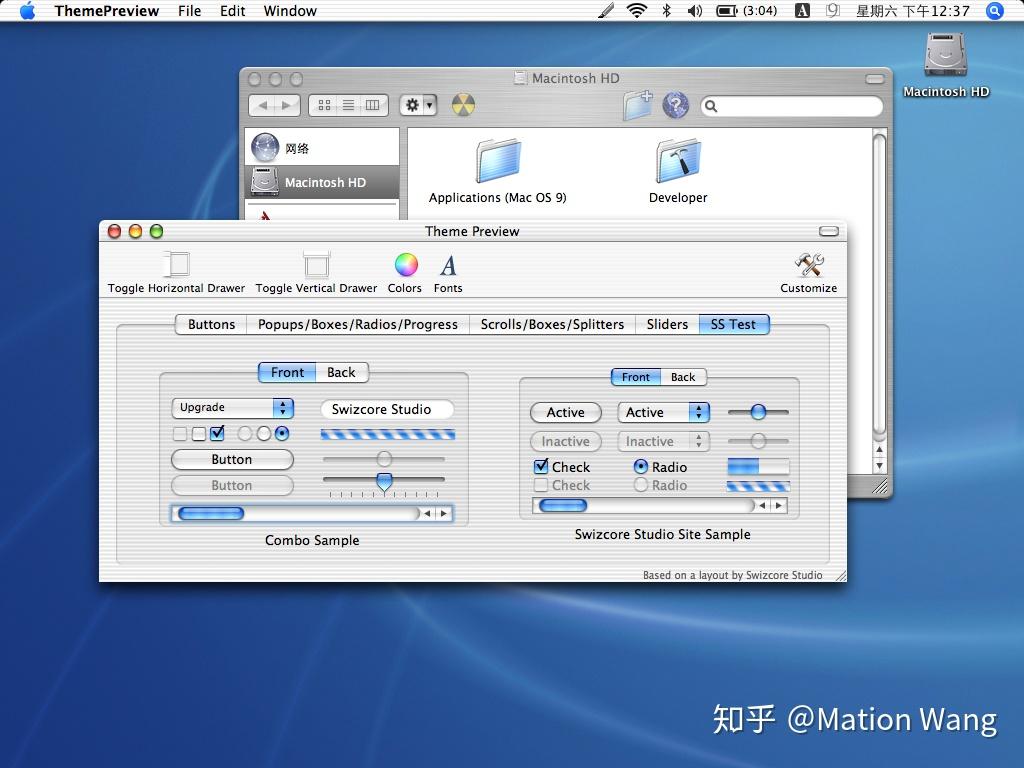Click the Toggle Horizontal Drawer icon

[176, 265]
